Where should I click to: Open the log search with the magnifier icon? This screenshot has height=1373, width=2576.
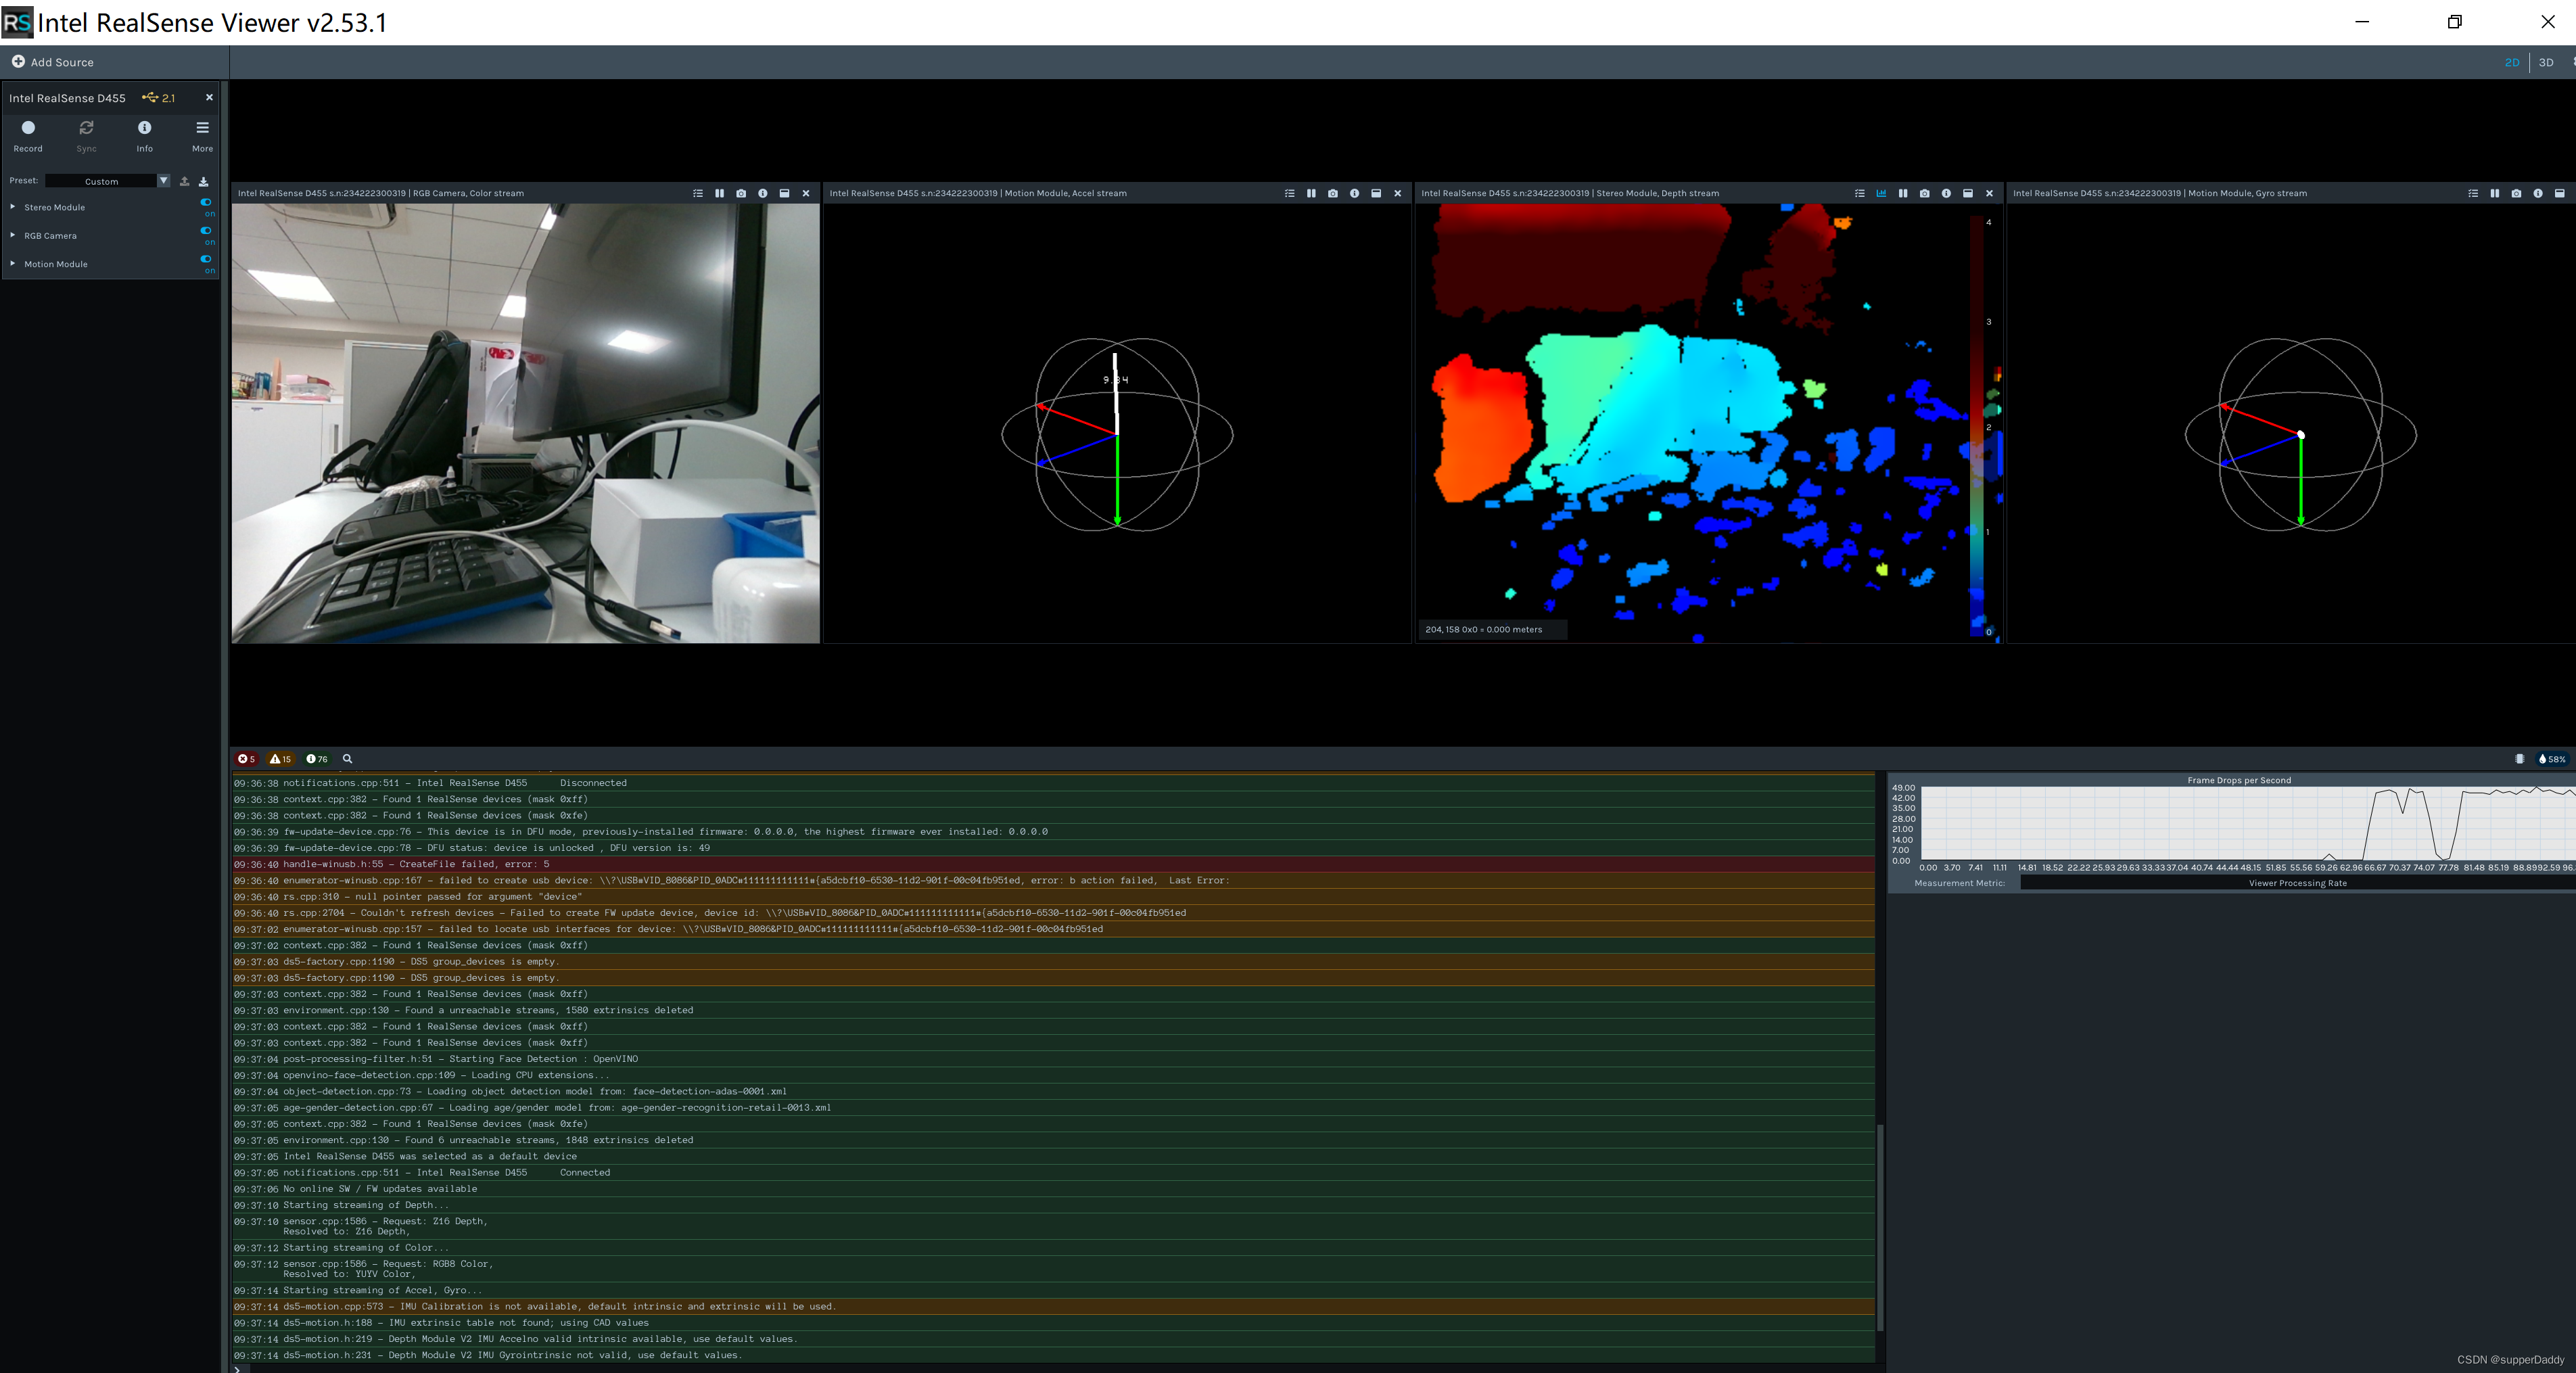[347, 759]
